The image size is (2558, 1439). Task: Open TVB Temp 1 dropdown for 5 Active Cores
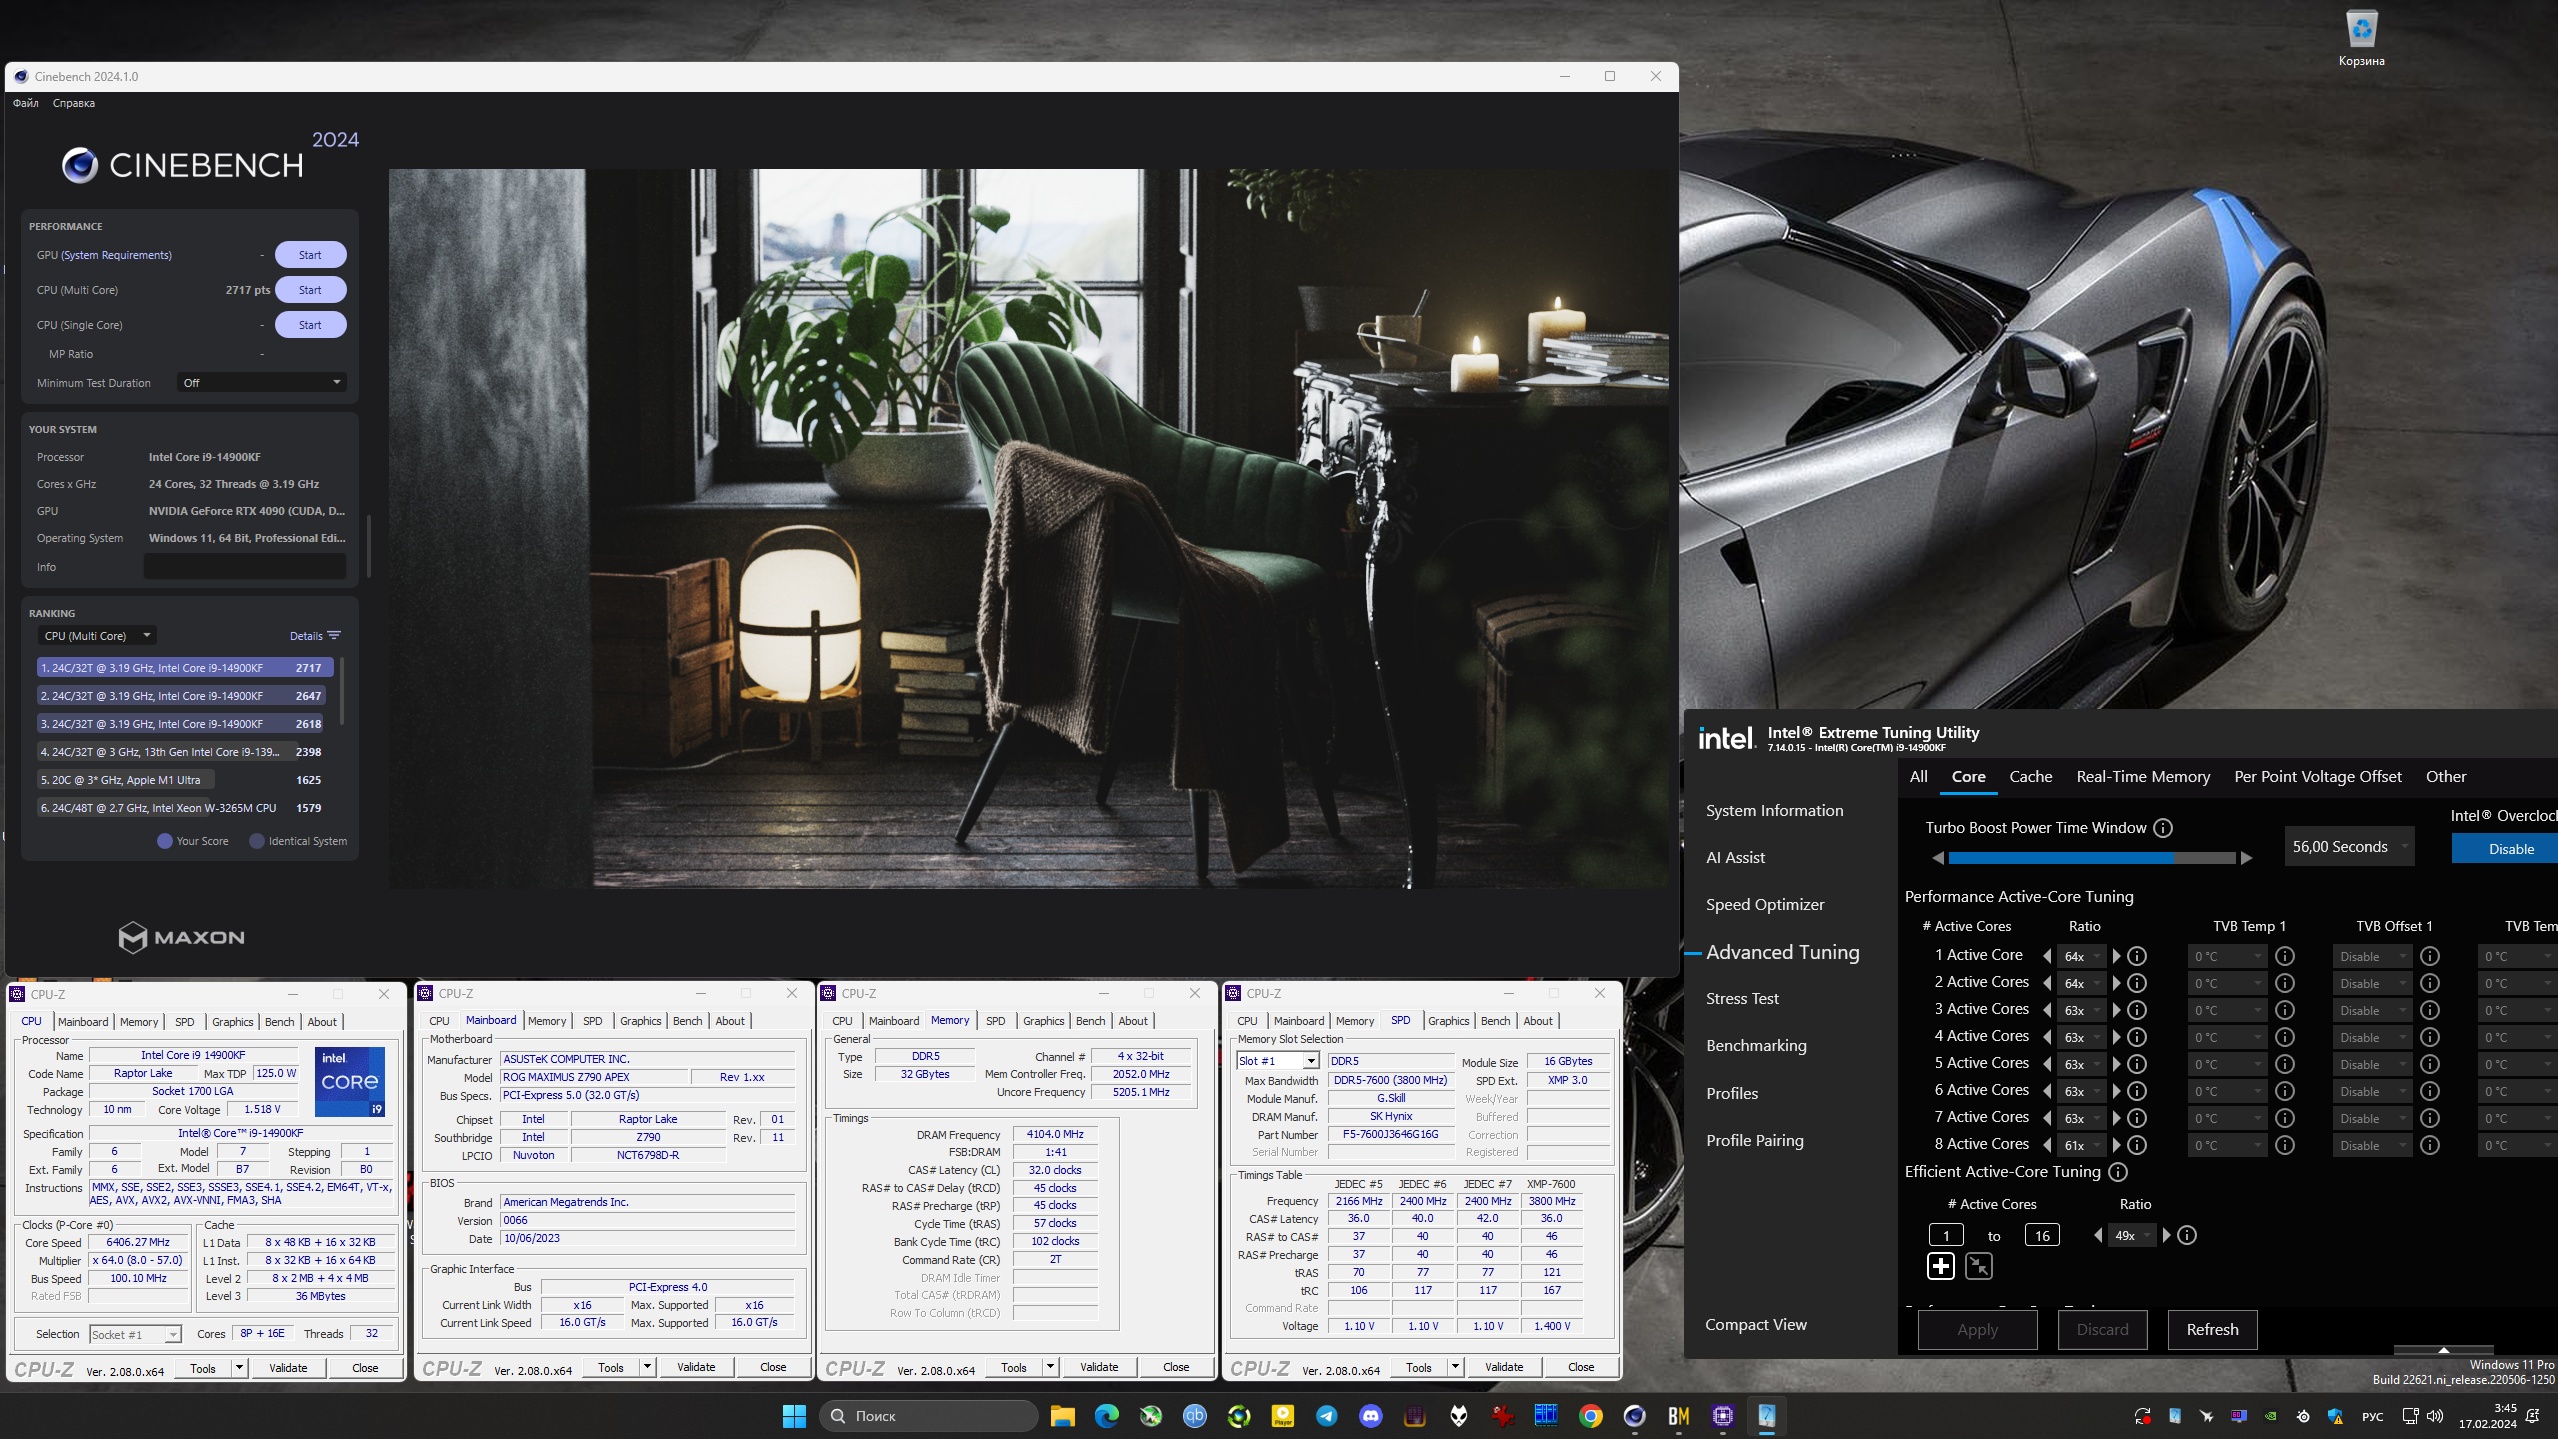click(x=2227, y=1064)
